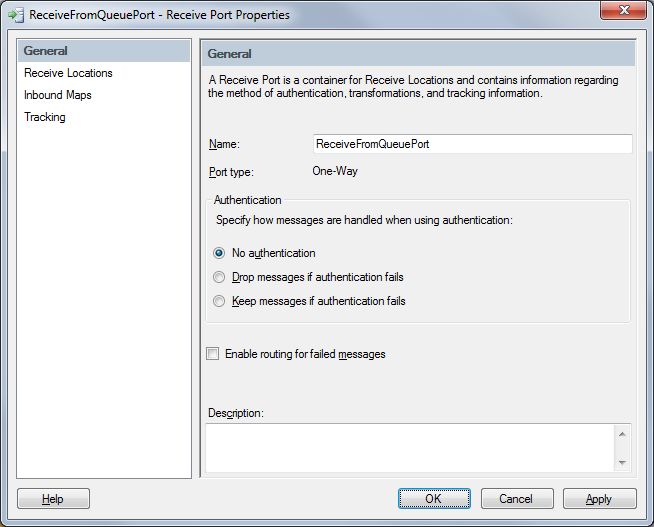Image resolution: width=654 pixels, height=527 pixels.
Task: Open the Receive Locations page
Action: [x=68, y=73]
